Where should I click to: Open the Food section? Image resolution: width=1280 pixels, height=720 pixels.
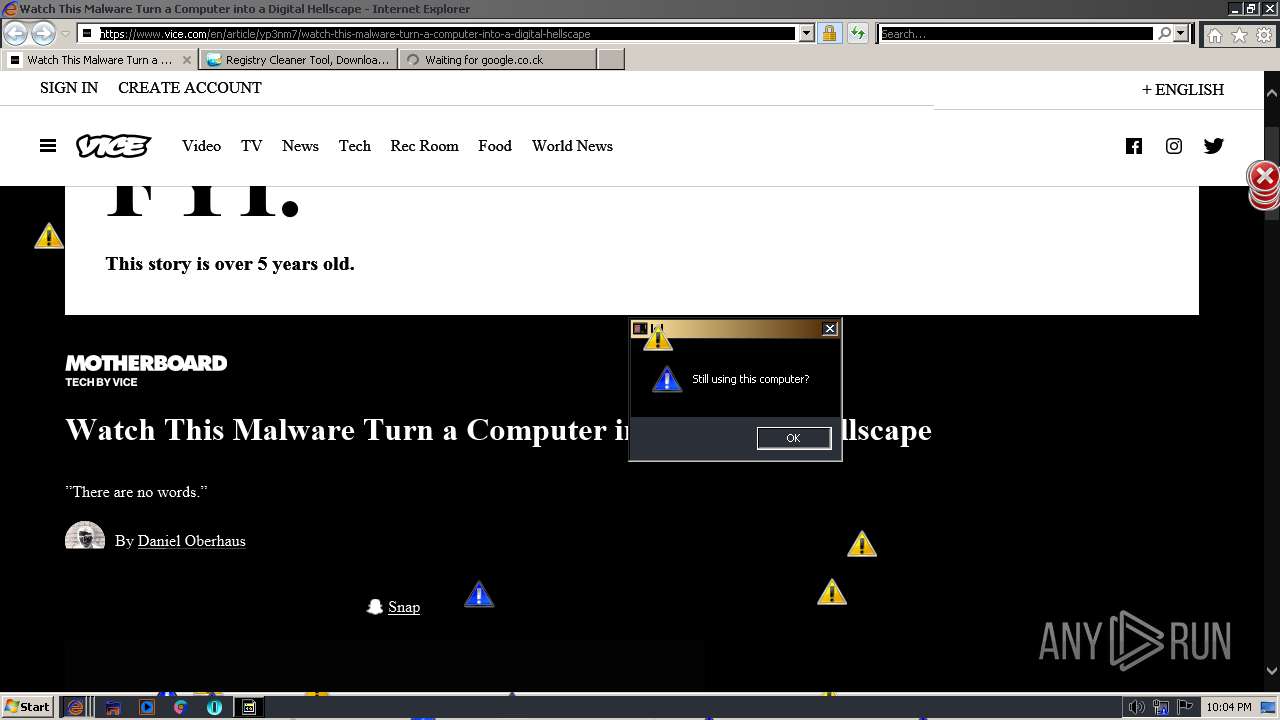click(495, 146)
